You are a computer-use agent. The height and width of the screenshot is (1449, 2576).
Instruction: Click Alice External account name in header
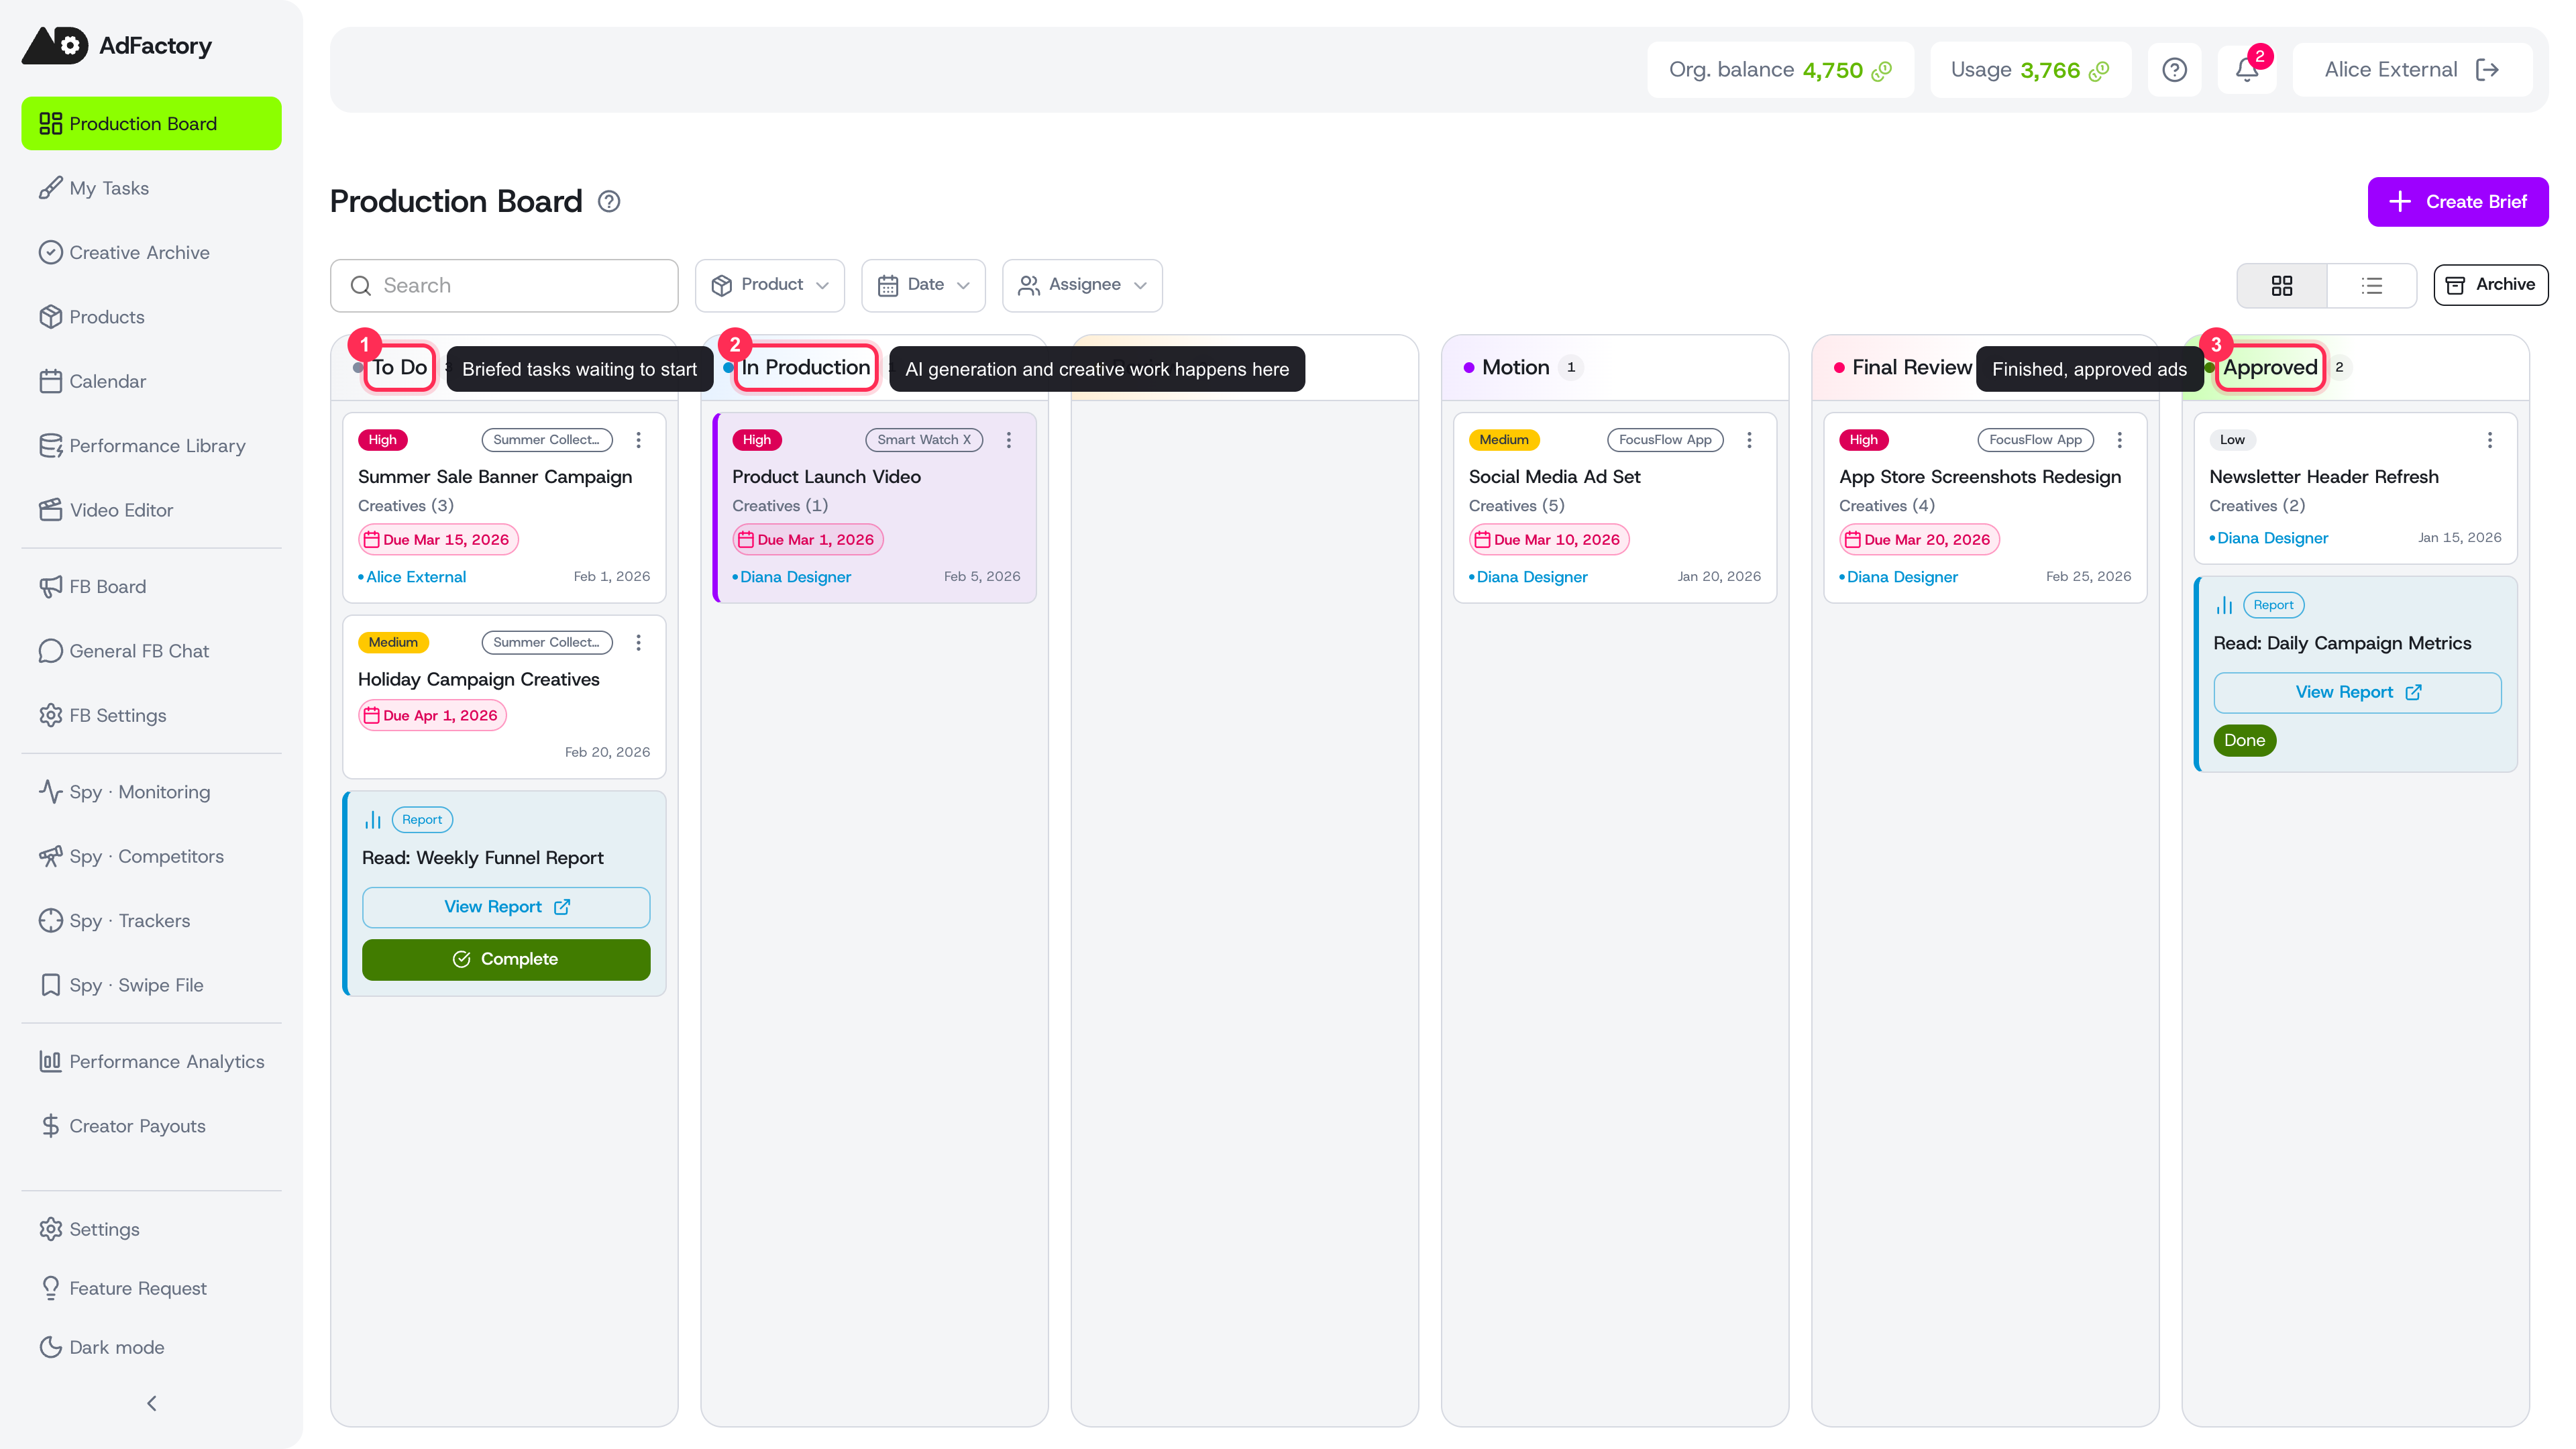(x=2390, y=70)
